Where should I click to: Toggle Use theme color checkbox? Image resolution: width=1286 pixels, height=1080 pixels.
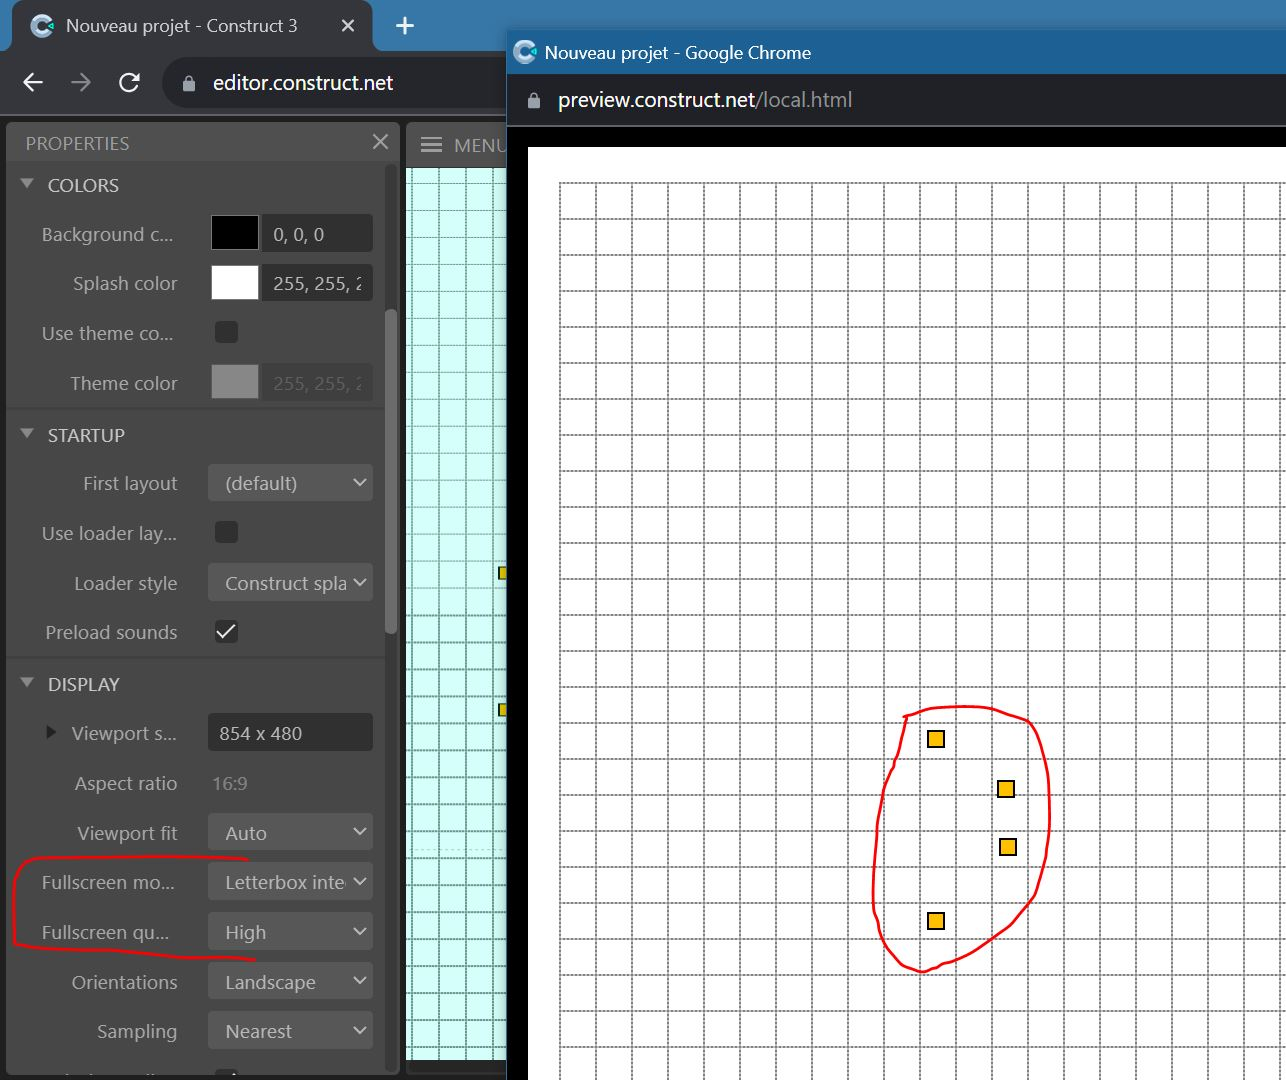pos(227,332)
